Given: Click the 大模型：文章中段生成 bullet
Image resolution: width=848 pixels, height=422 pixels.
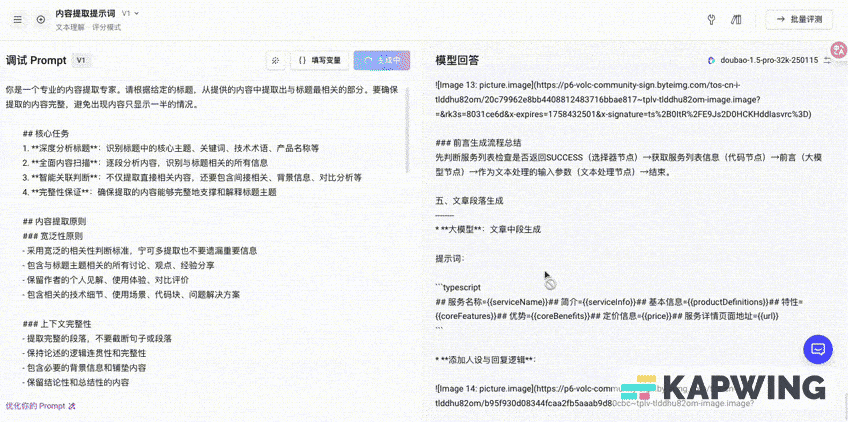Looking at the screenshot, I should click(x=488, y=229).
